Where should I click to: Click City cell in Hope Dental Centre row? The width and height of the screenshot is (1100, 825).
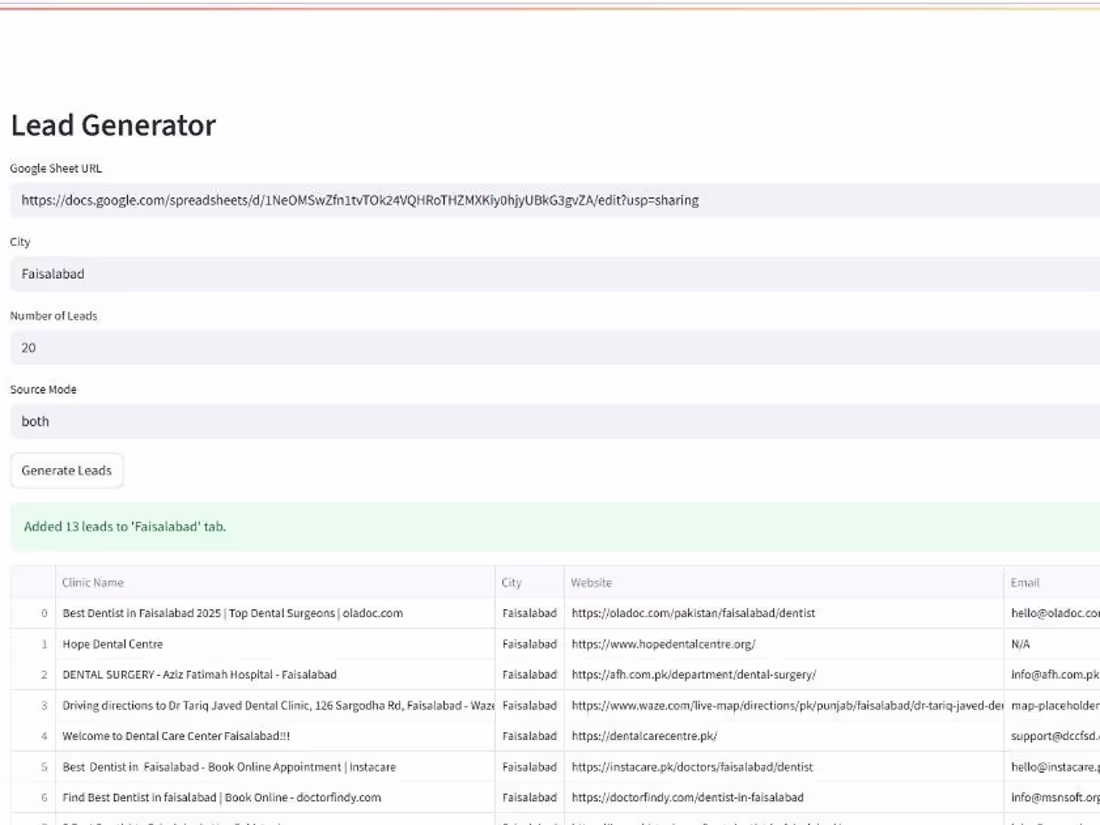[530, 644]
